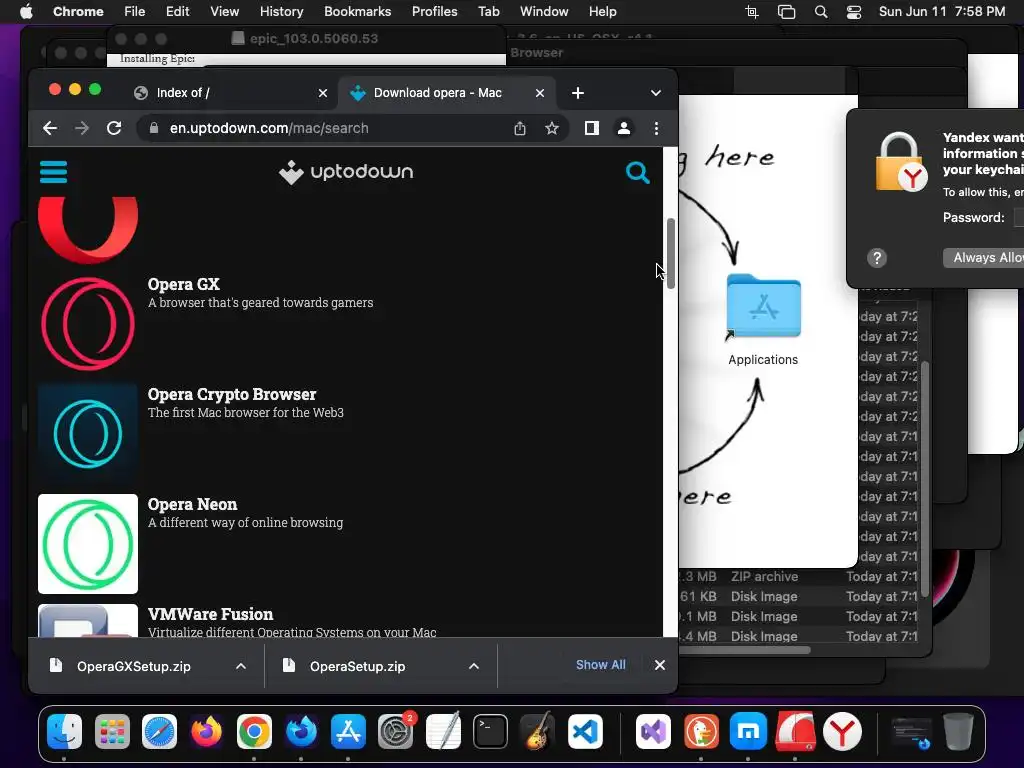1024x768 pixels.
Task: Open Chrome three-dot menu
Action: click(x=656, y=128)
